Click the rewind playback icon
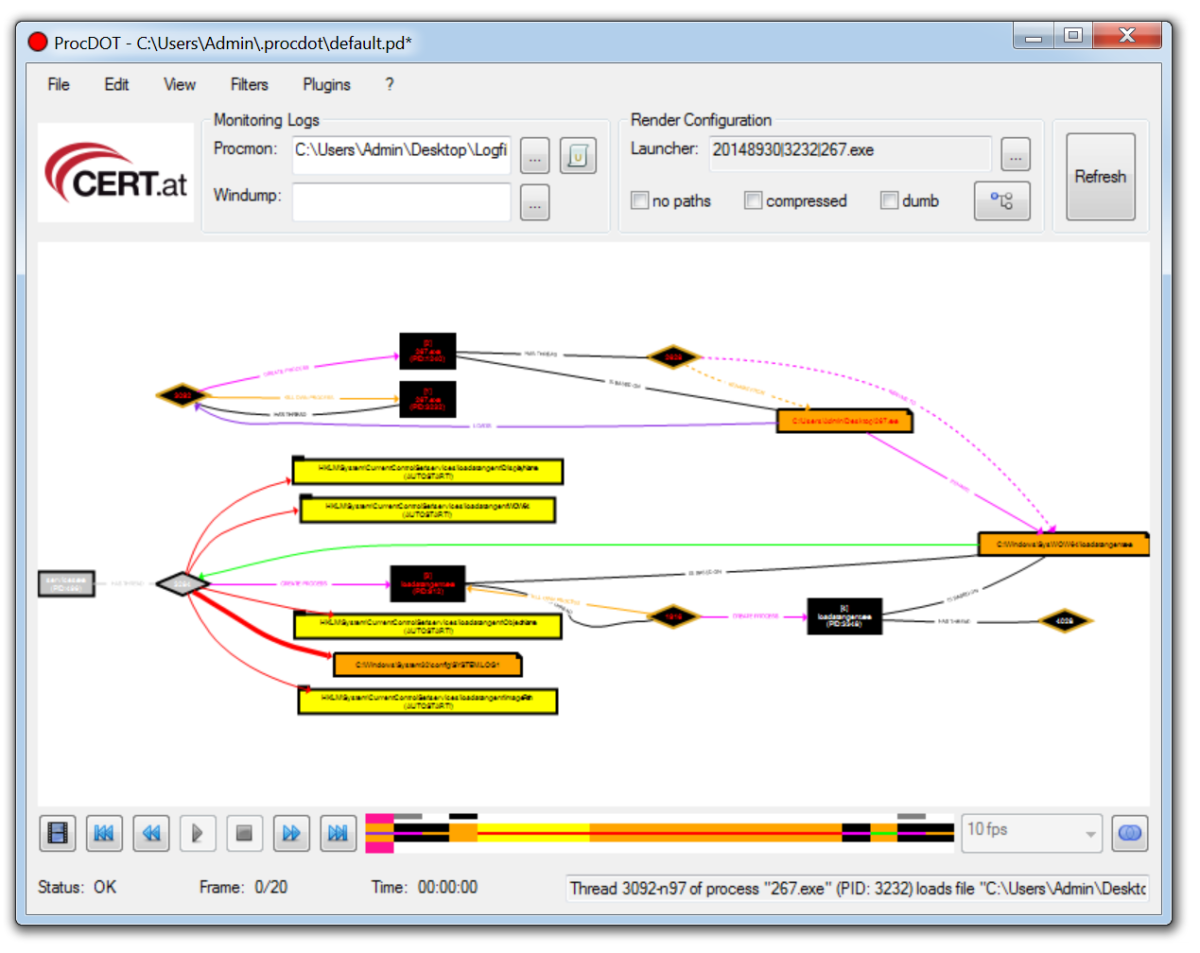The height and width of the screenshot is (953, 1200). point(151,833)
